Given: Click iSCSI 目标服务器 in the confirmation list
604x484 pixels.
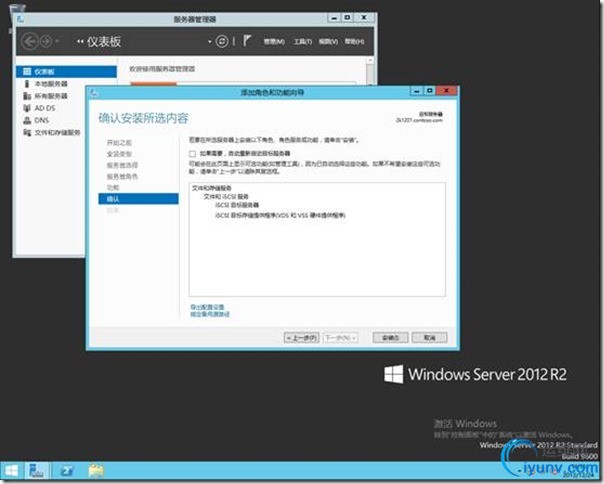Looking at the screenshot, I should click(x=237, y=205).
